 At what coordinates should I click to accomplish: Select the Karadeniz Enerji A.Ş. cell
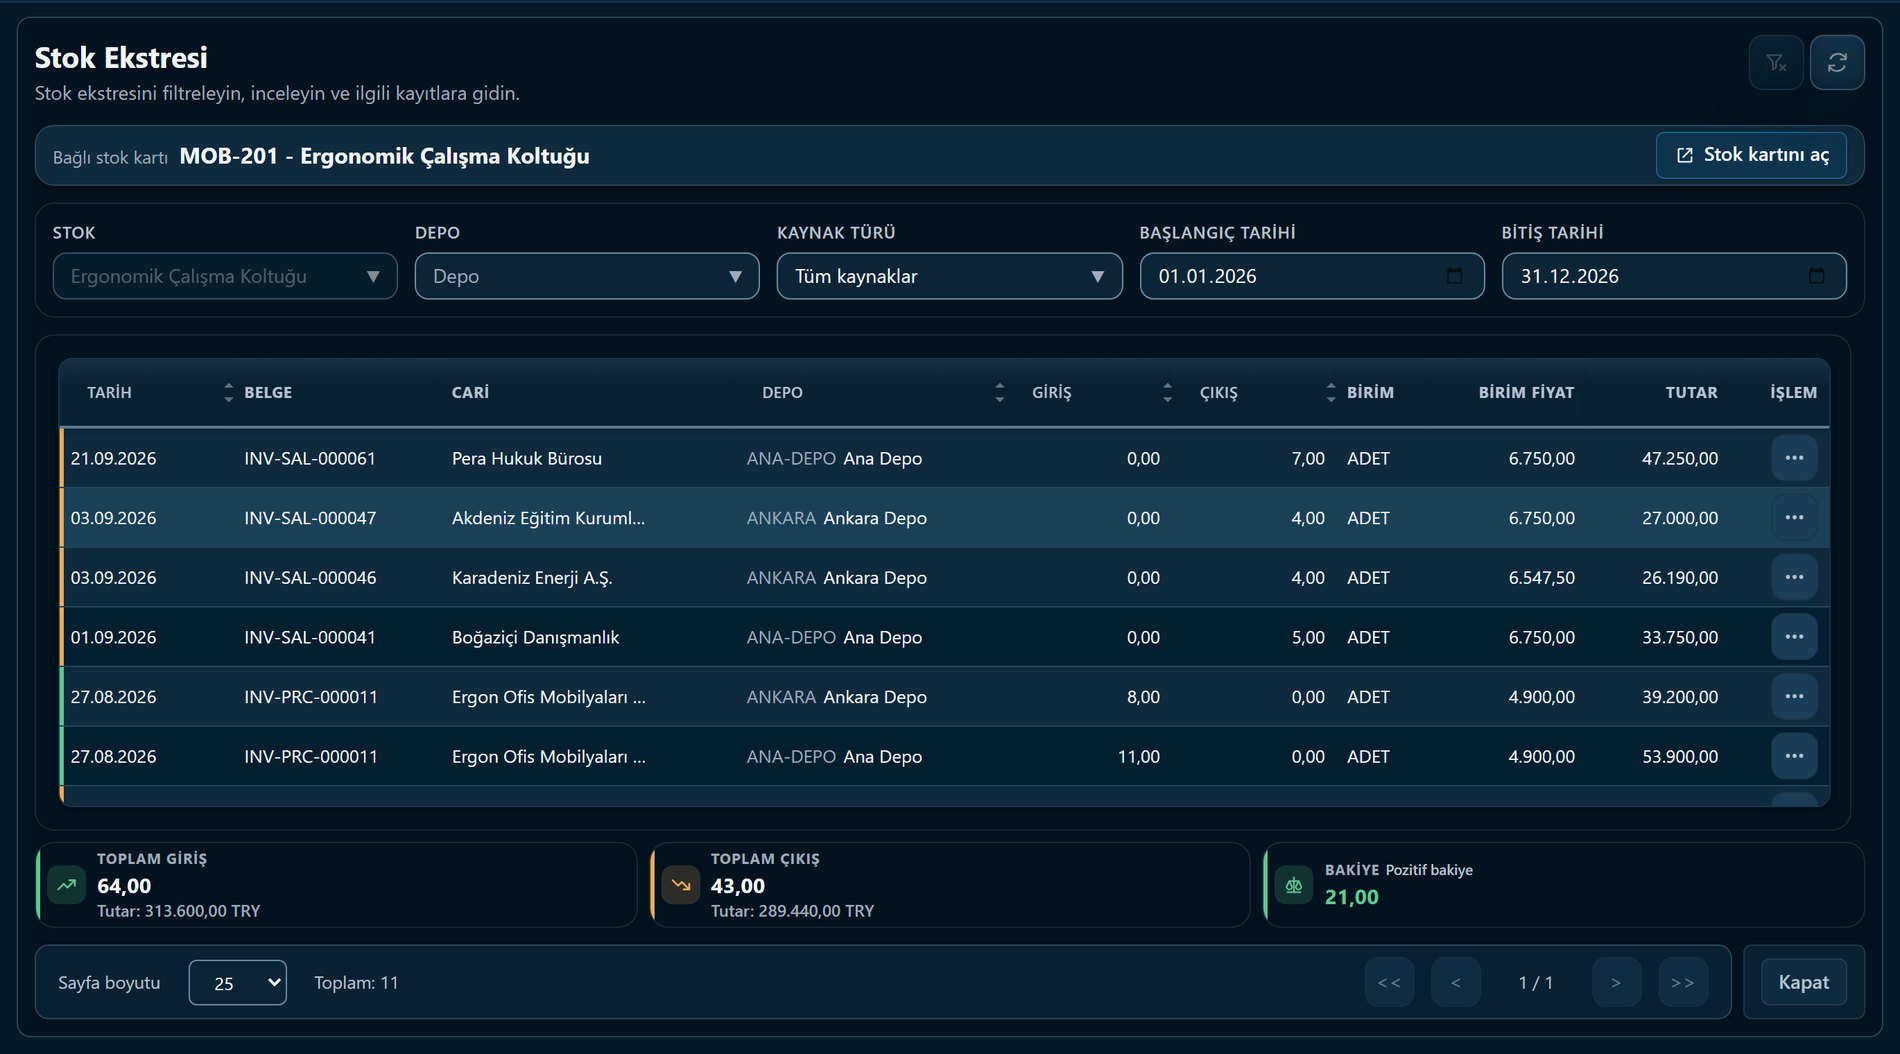(532, 578)
